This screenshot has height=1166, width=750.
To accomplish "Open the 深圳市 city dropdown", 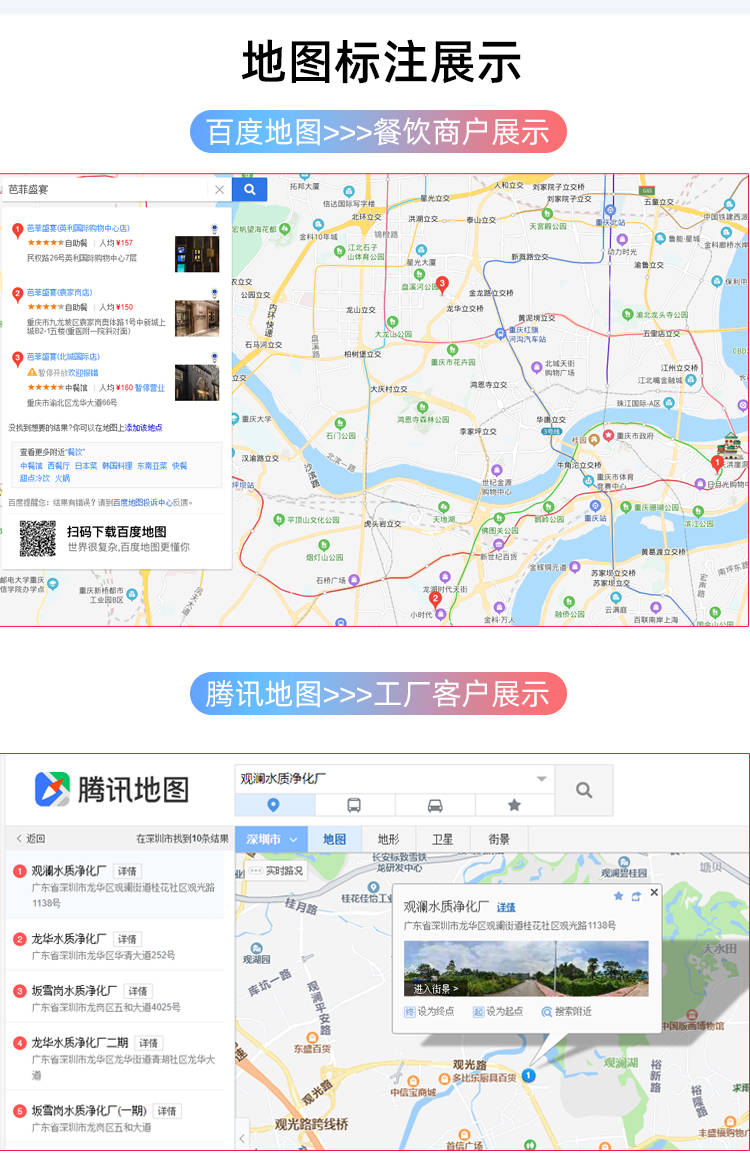I will click(x=271, y=840).
